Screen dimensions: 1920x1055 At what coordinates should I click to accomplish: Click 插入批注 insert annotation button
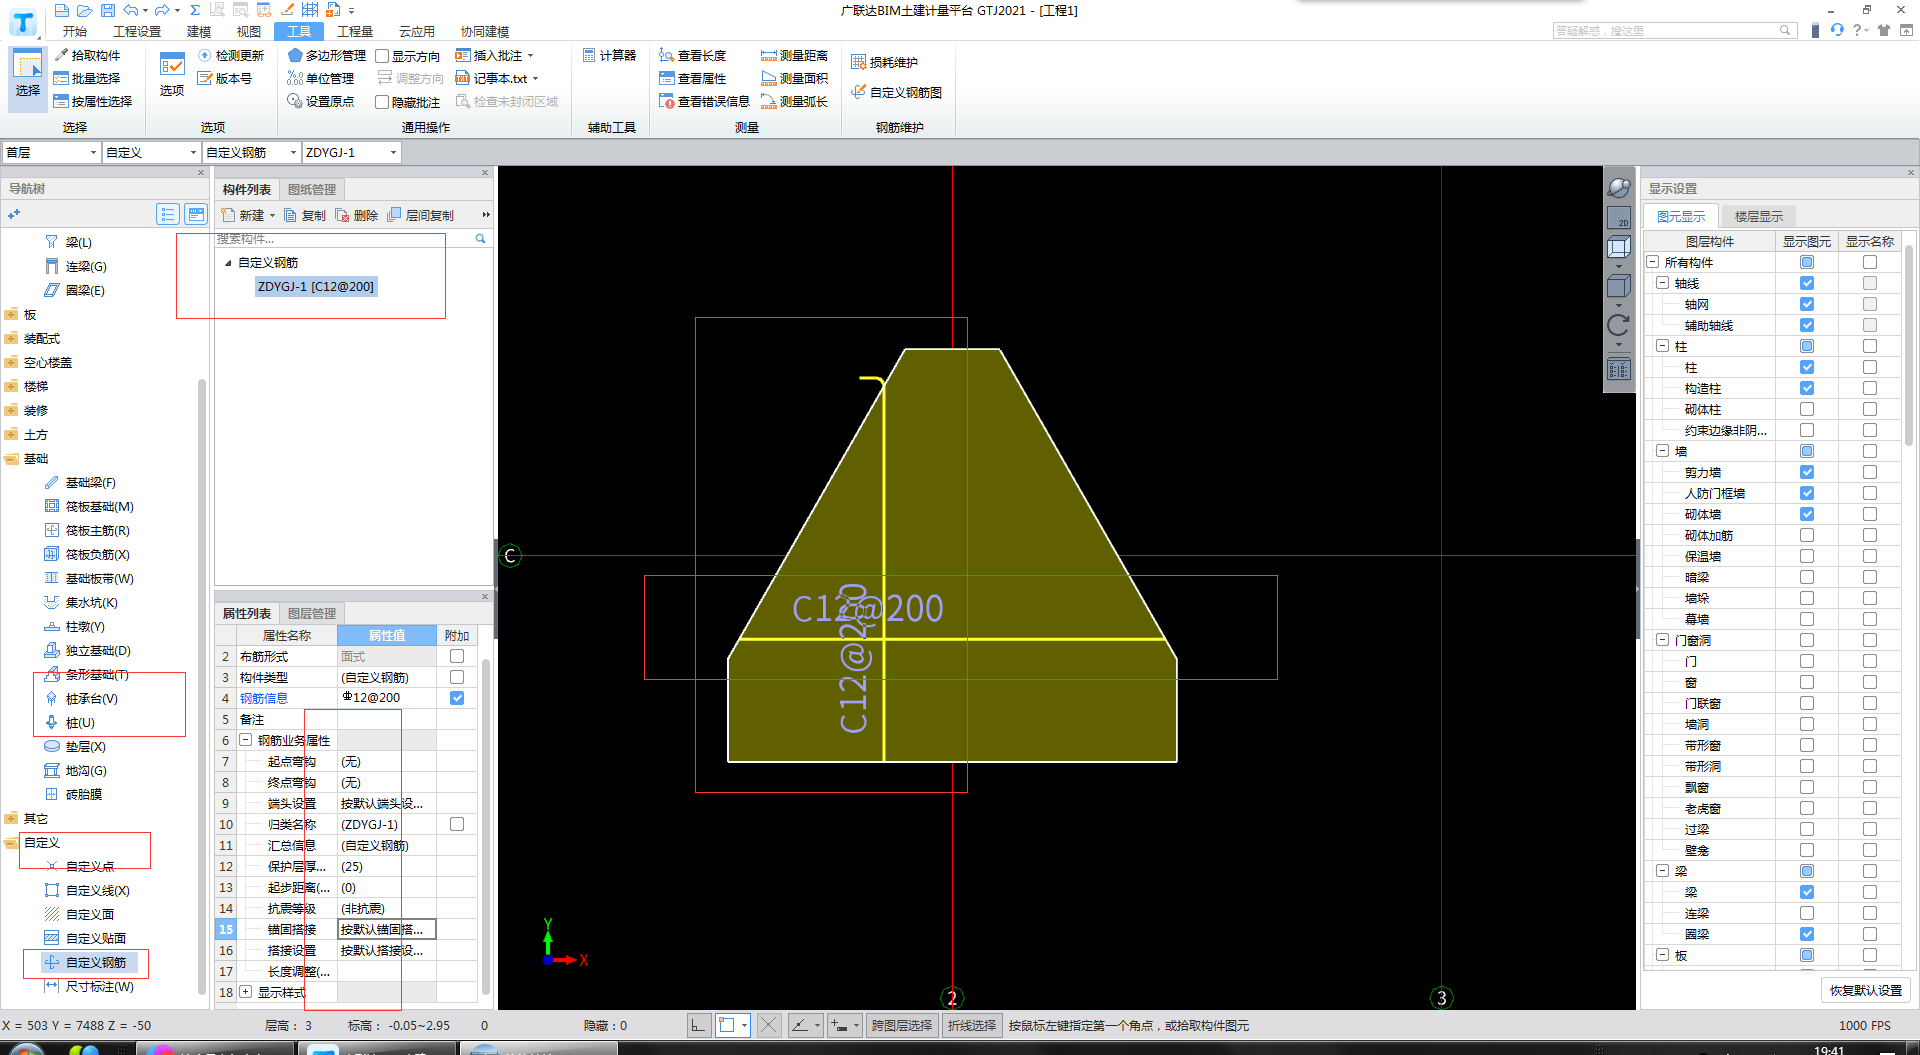pos(495,55)
